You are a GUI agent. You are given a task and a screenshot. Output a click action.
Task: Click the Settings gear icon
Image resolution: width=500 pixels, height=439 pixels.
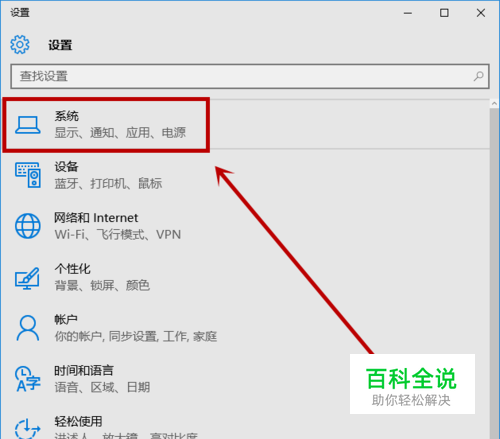coord(20,44)
